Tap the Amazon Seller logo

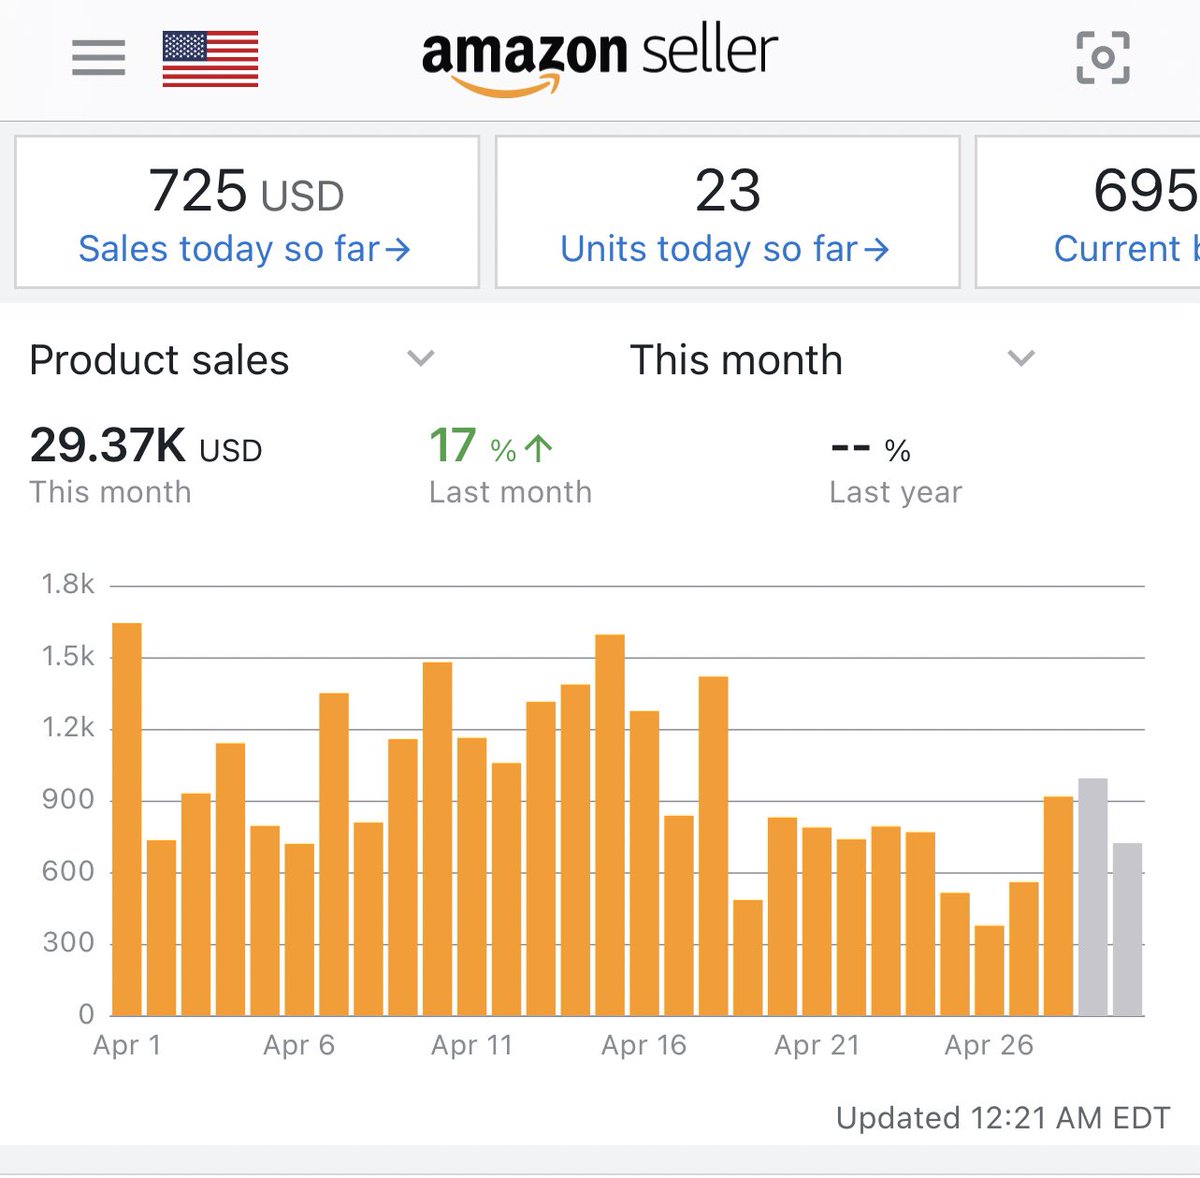coord(599,57)
